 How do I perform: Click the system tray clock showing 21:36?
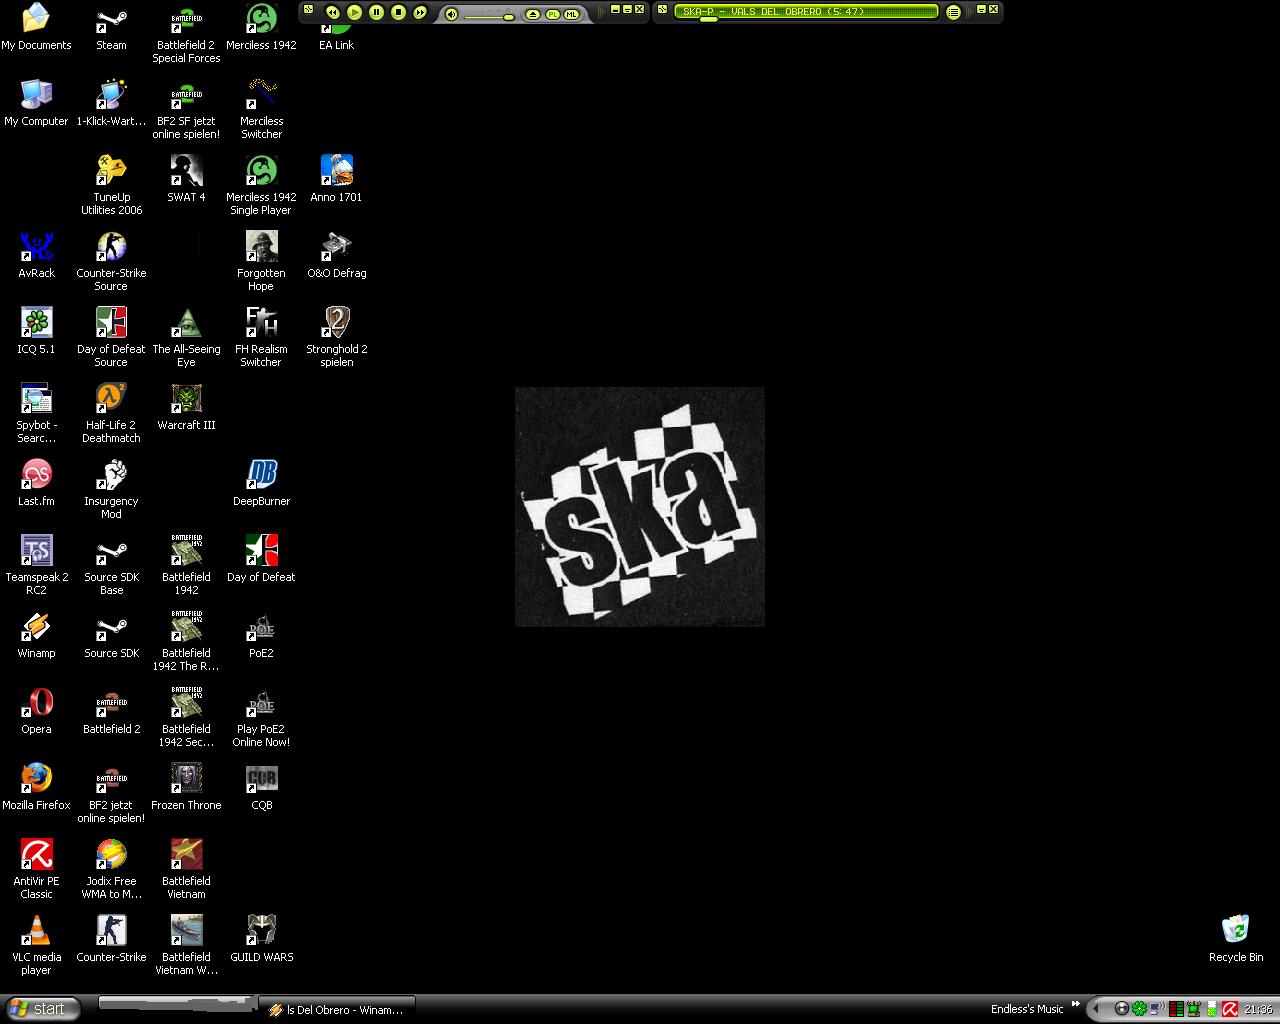click(x=1258, y=1009)
